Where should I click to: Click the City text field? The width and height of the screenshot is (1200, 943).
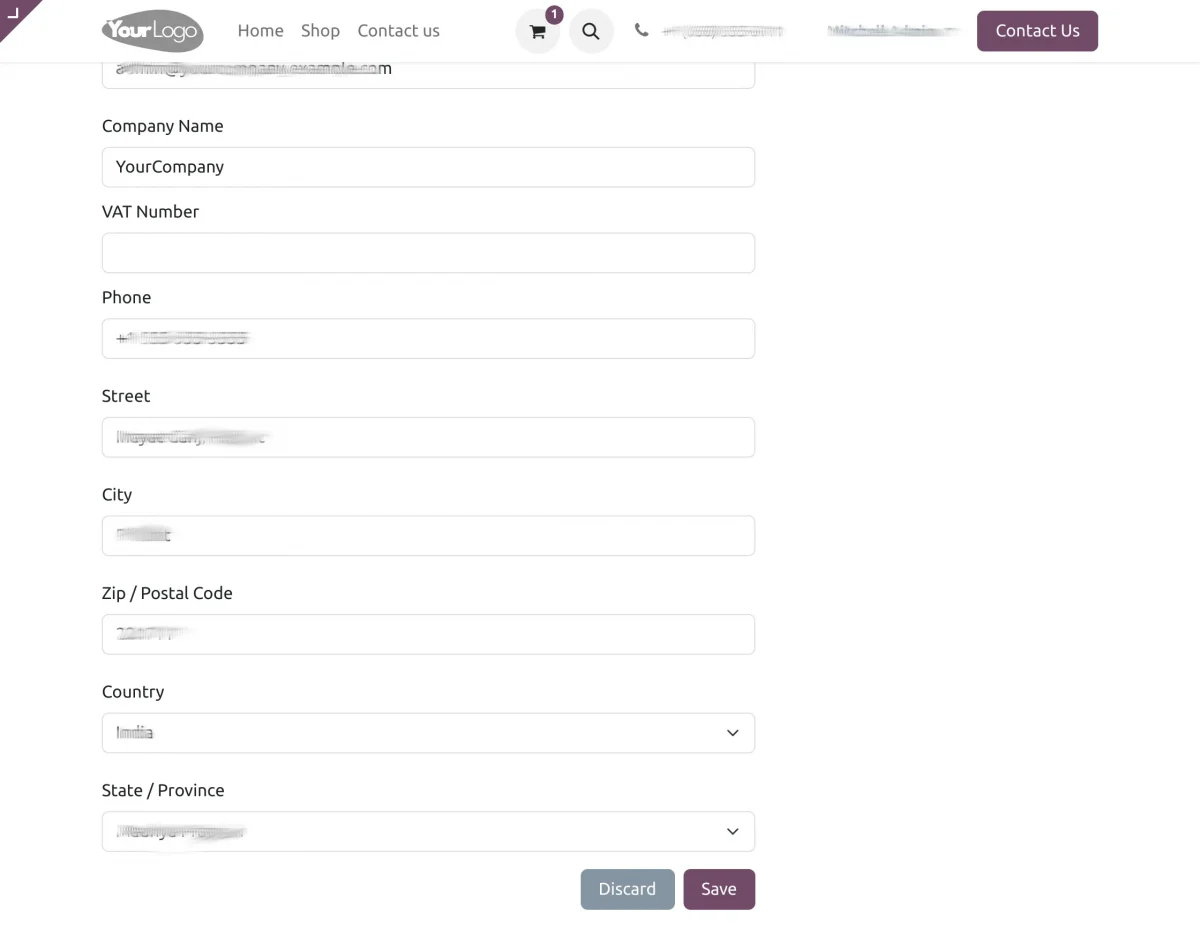[428, 536]
